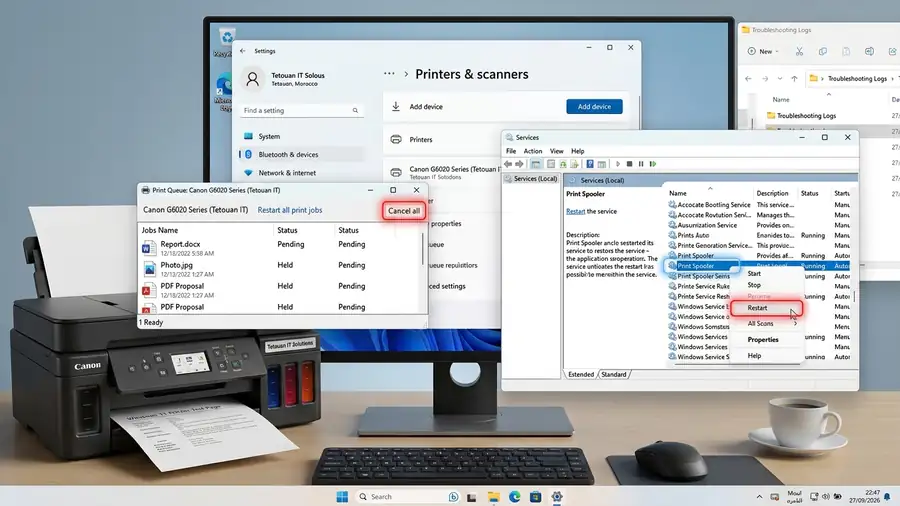Click the Rename icon in Explorer toolbar
The height and width of the screenshot is (506, 900).
tap(870, 52)
